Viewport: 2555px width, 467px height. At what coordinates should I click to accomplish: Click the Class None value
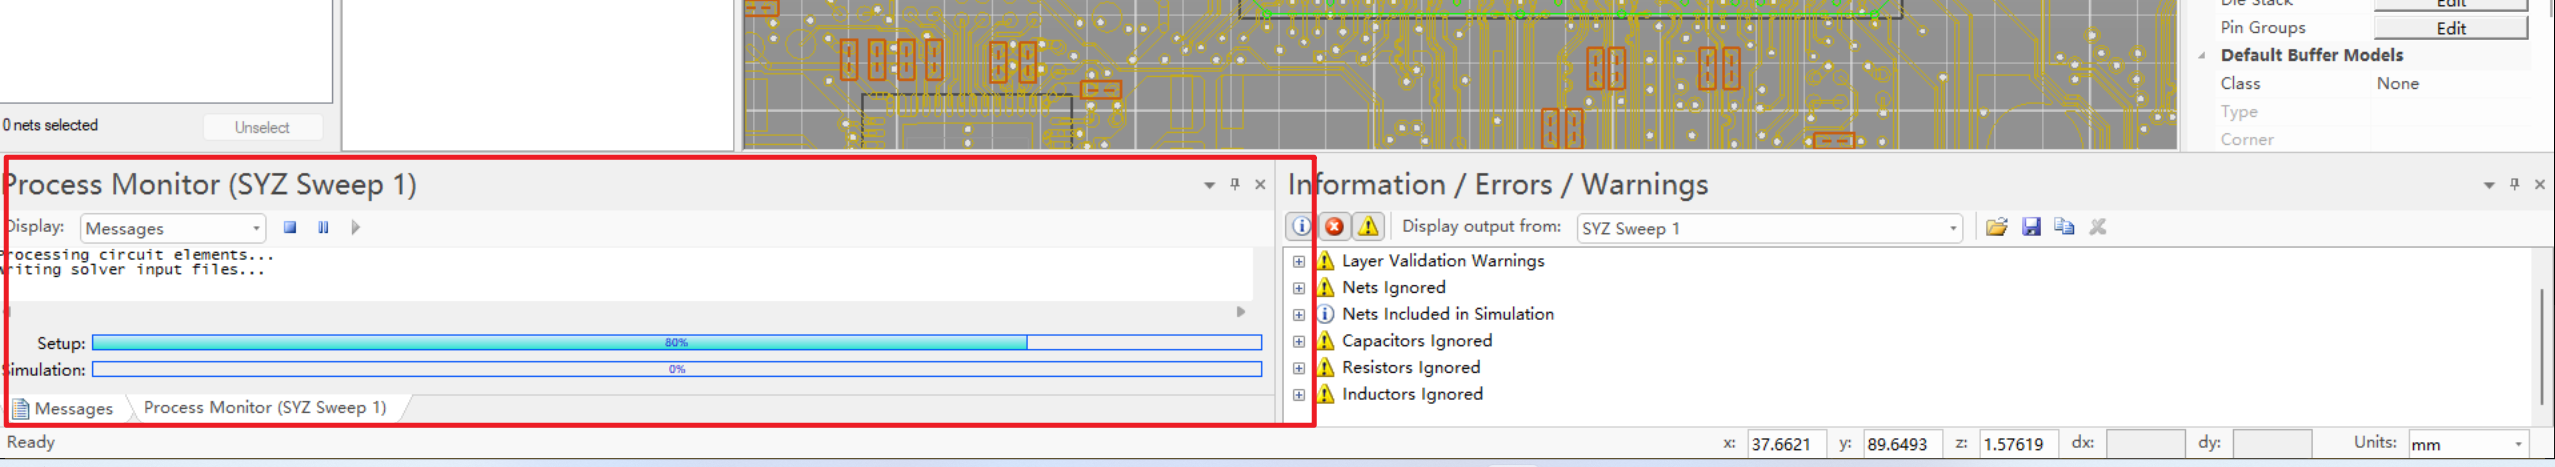pos(2397,83)
